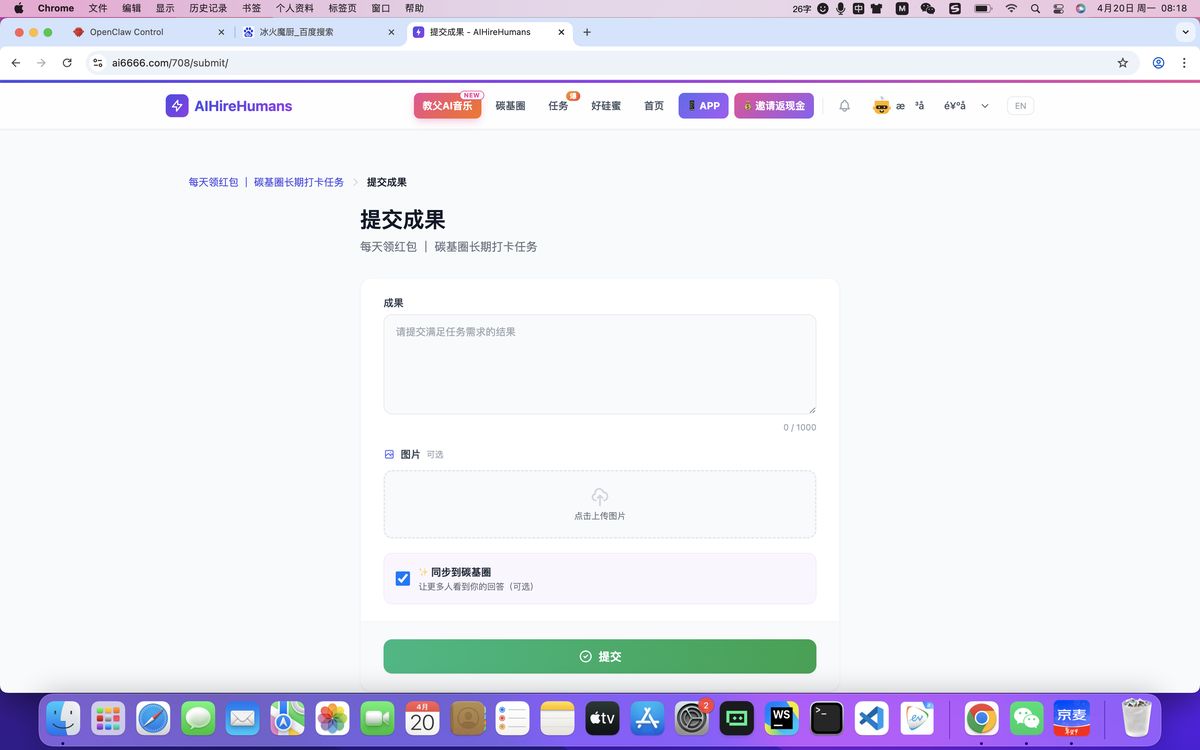
Task: Click the upload cloud icon
Action: [x=600, y=497]
